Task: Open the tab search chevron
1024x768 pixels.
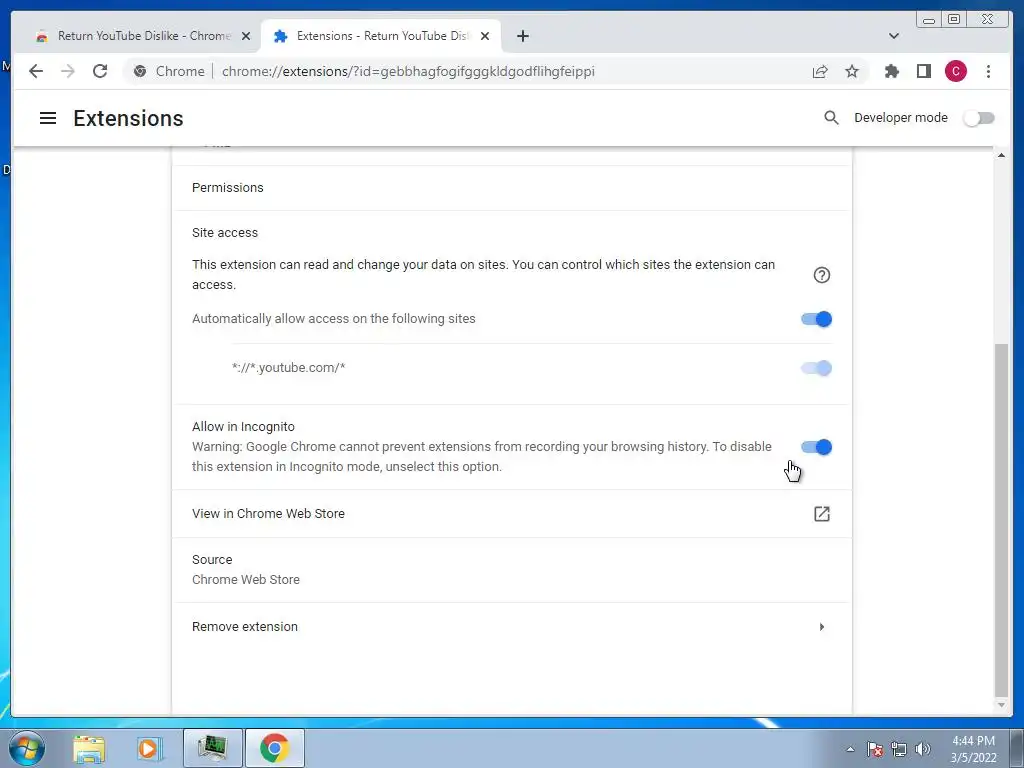Action: pyautogui.click(x=893, y=36)
